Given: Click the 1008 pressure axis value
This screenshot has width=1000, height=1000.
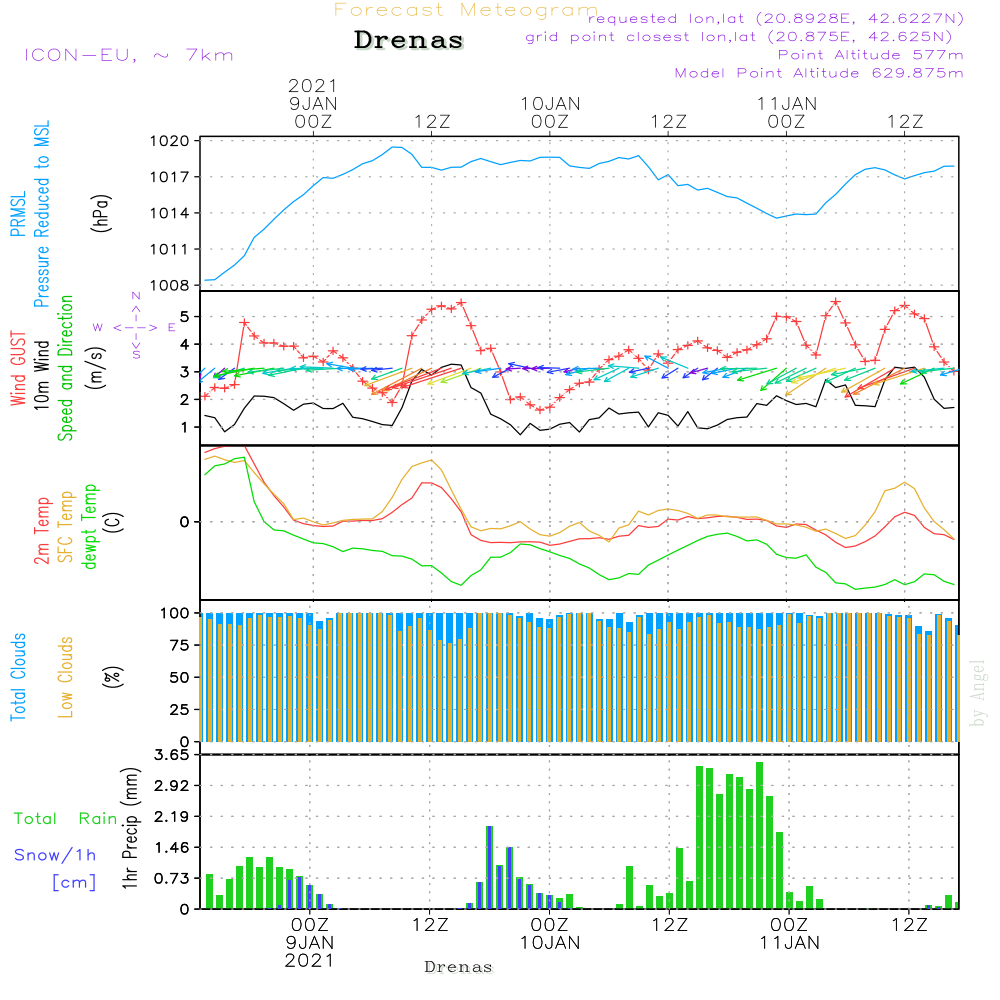Looking at the screenshot, I should (x=170, y=285).
